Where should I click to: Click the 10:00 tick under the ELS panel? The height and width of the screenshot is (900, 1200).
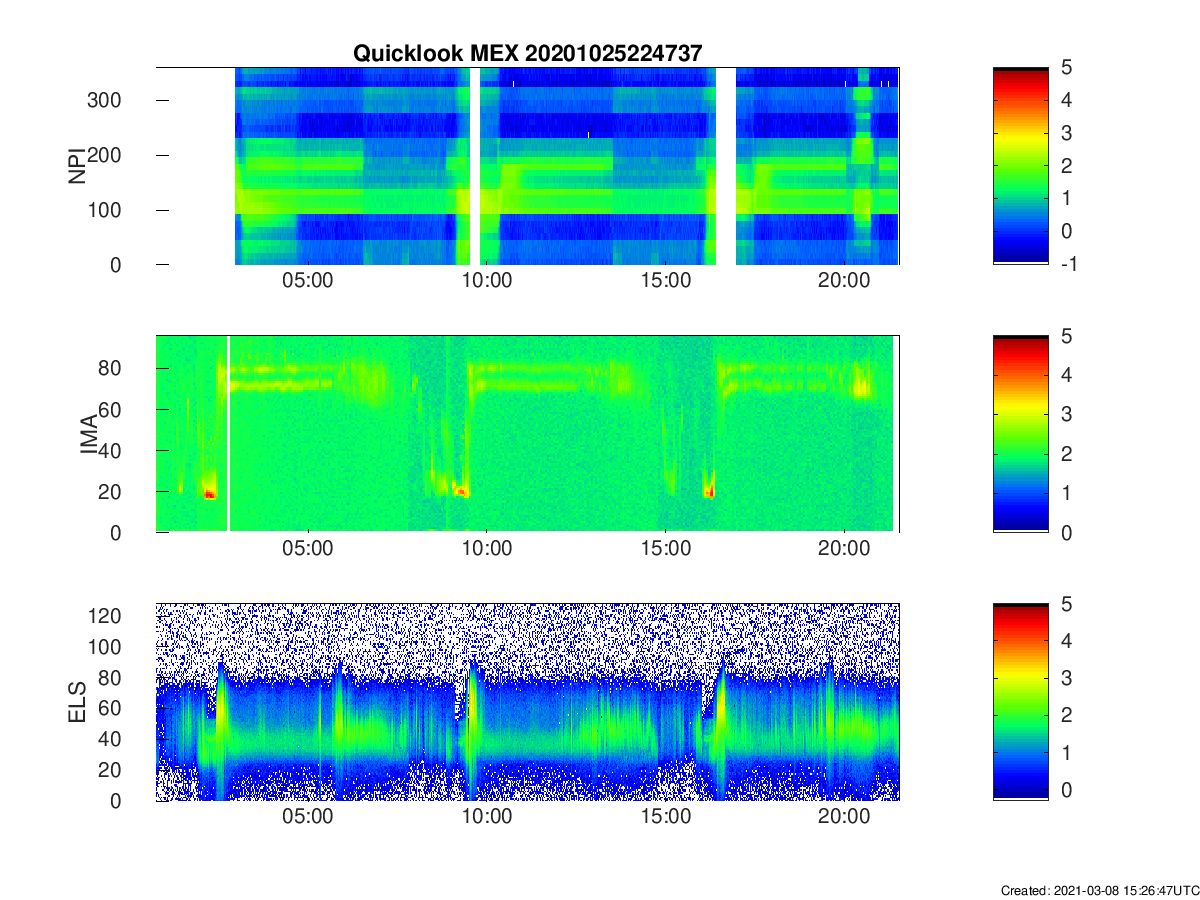pyautogui.click(x=486, y=817)
